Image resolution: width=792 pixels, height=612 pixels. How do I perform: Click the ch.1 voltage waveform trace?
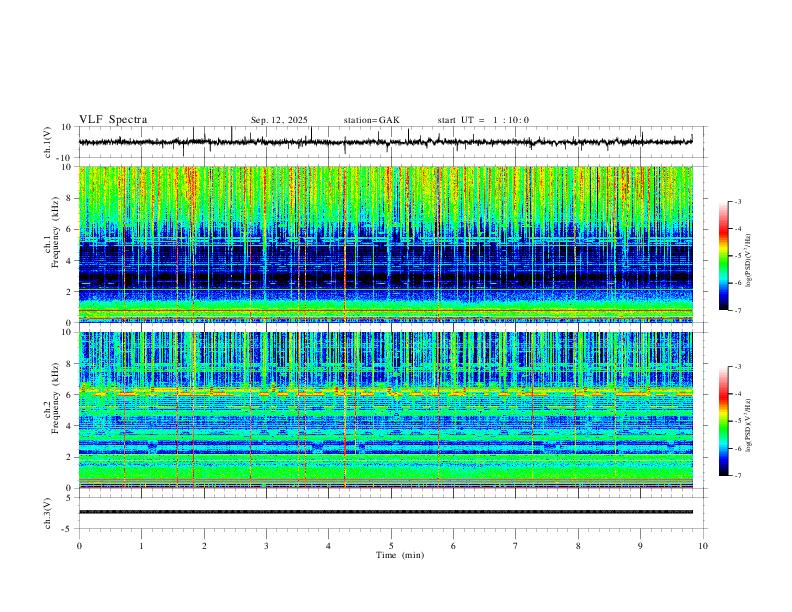385,142
